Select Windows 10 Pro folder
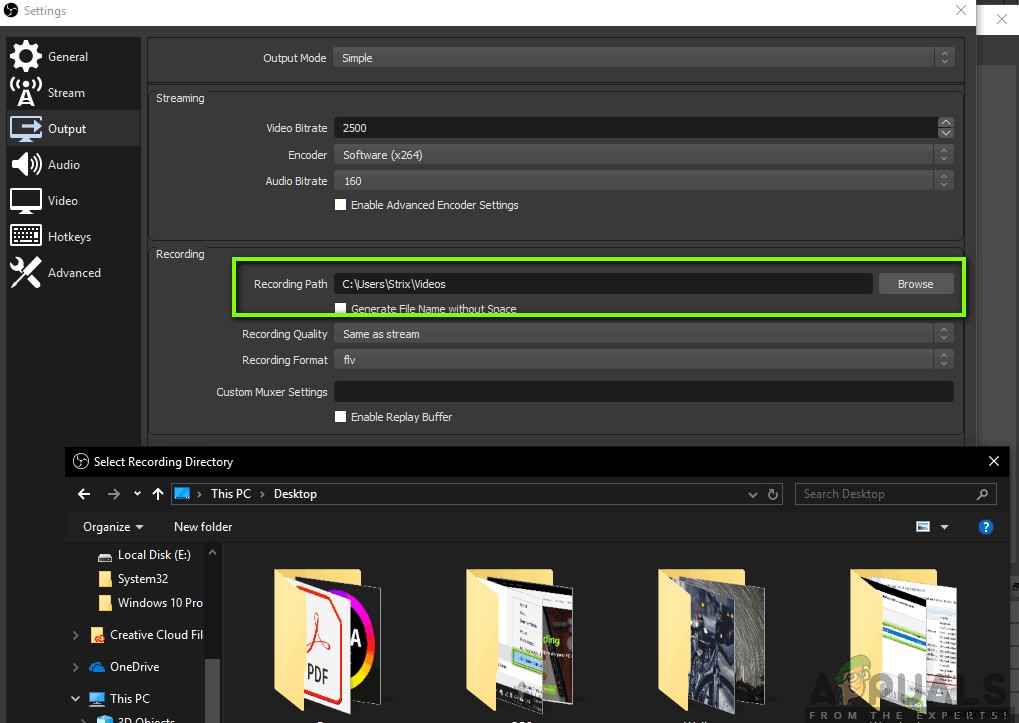The height and width of the screenshot is (723, 1019). pos(151,603)
